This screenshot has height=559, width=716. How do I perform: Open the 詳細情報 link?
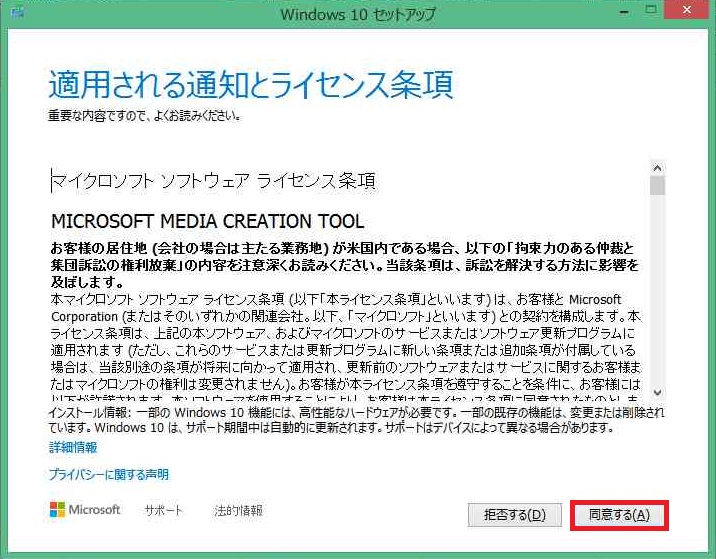pyautogui.click(x=73, y=447)
